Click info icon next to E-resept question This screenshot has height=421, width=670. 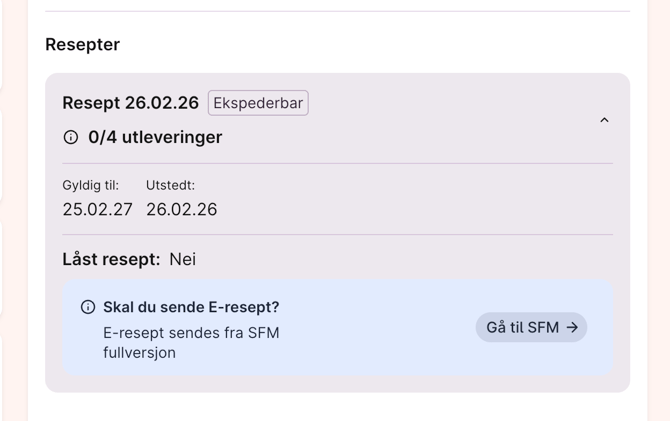tap(88, 307)
